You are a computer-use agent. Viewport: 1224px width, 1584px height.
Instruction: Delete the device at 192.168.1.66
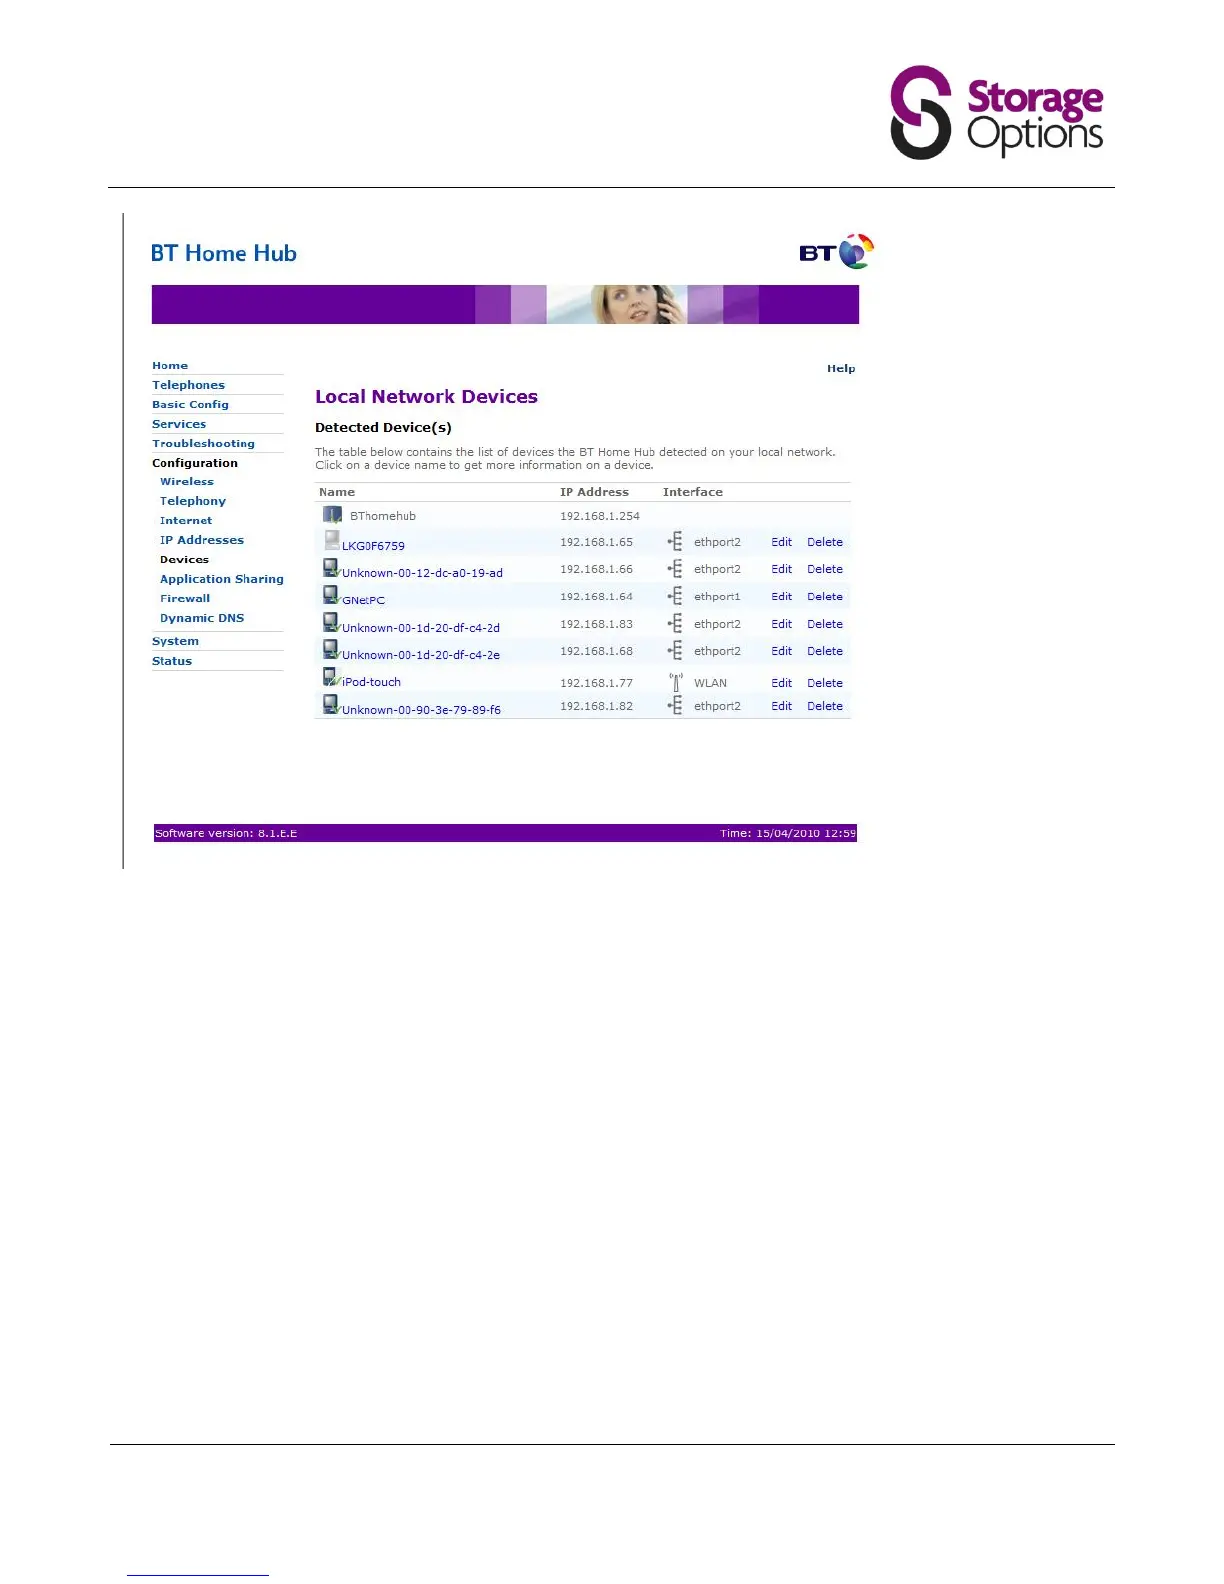(x=825, y=569)
